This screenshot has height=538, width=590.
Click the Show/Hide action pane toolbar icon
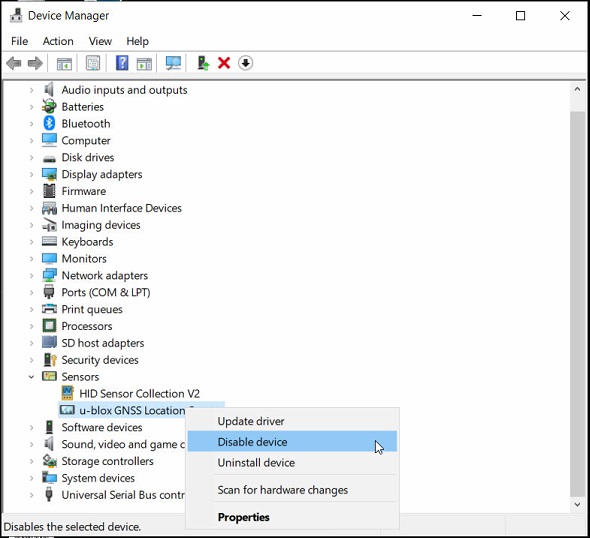[144, 63]
